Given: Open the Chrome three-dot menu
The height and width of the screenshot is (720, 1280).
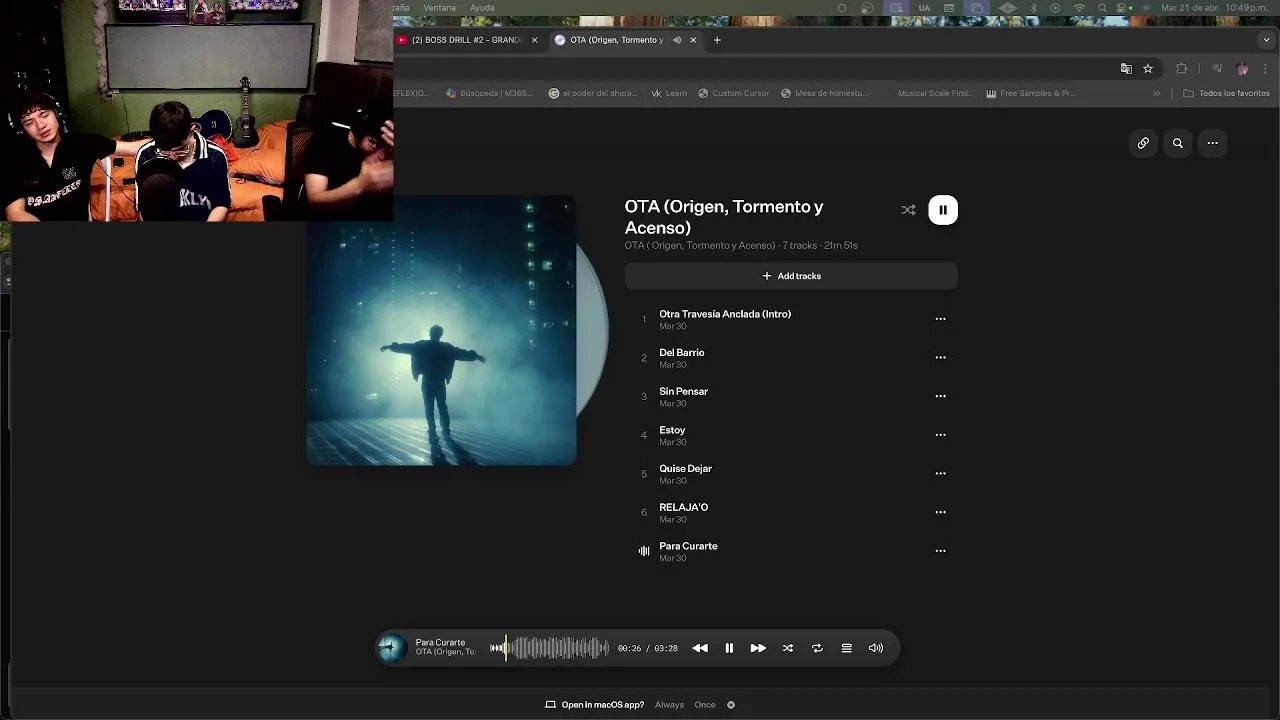Looking at the screenshot, I should click(x=1265, y=68).
